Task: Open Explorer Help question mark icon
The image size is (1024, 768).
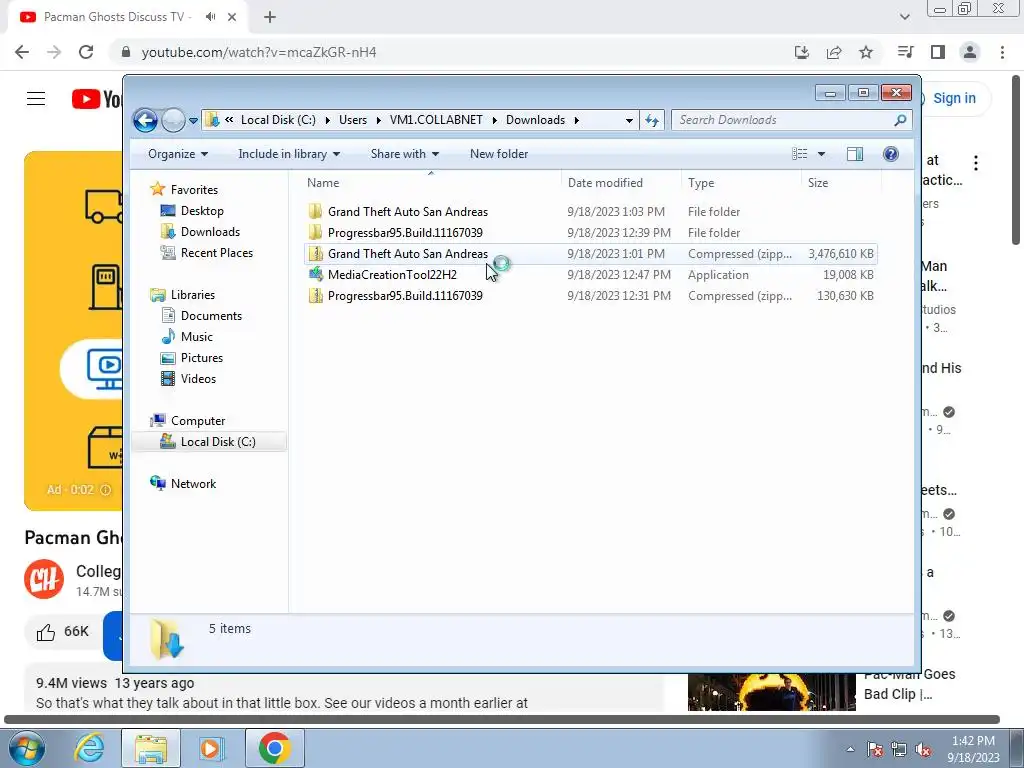Action: coord(890,154)
